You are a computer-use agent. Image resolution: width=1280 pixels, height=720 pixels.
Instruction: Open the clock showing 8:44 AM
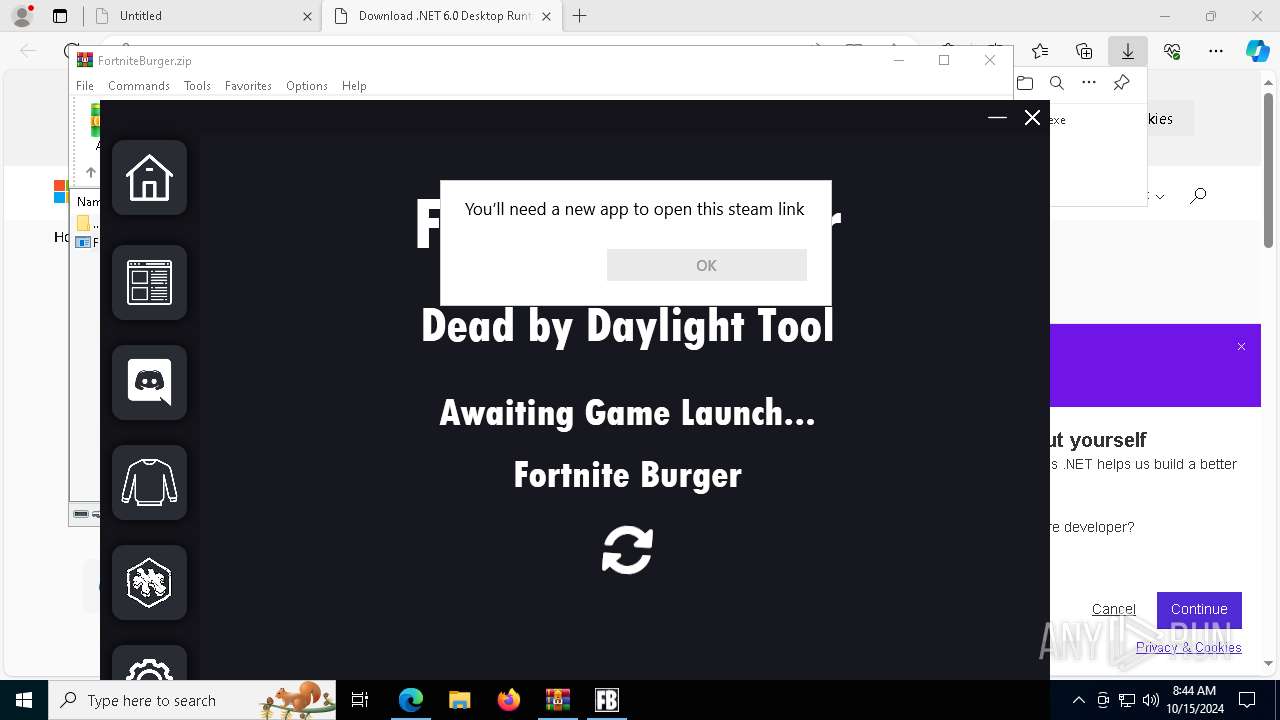click(1194, 700)
